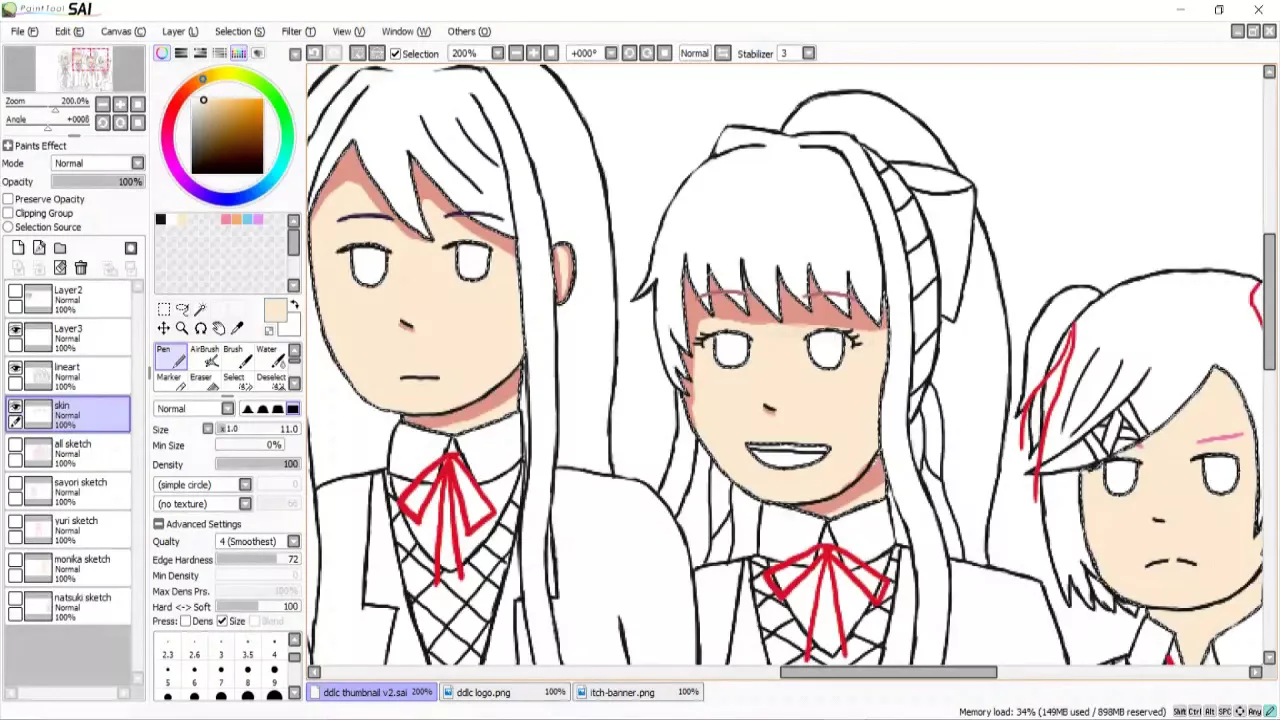Screen dimensions: 1280x720
Task: Activate the move layer tool
Action: click(164, 328)
